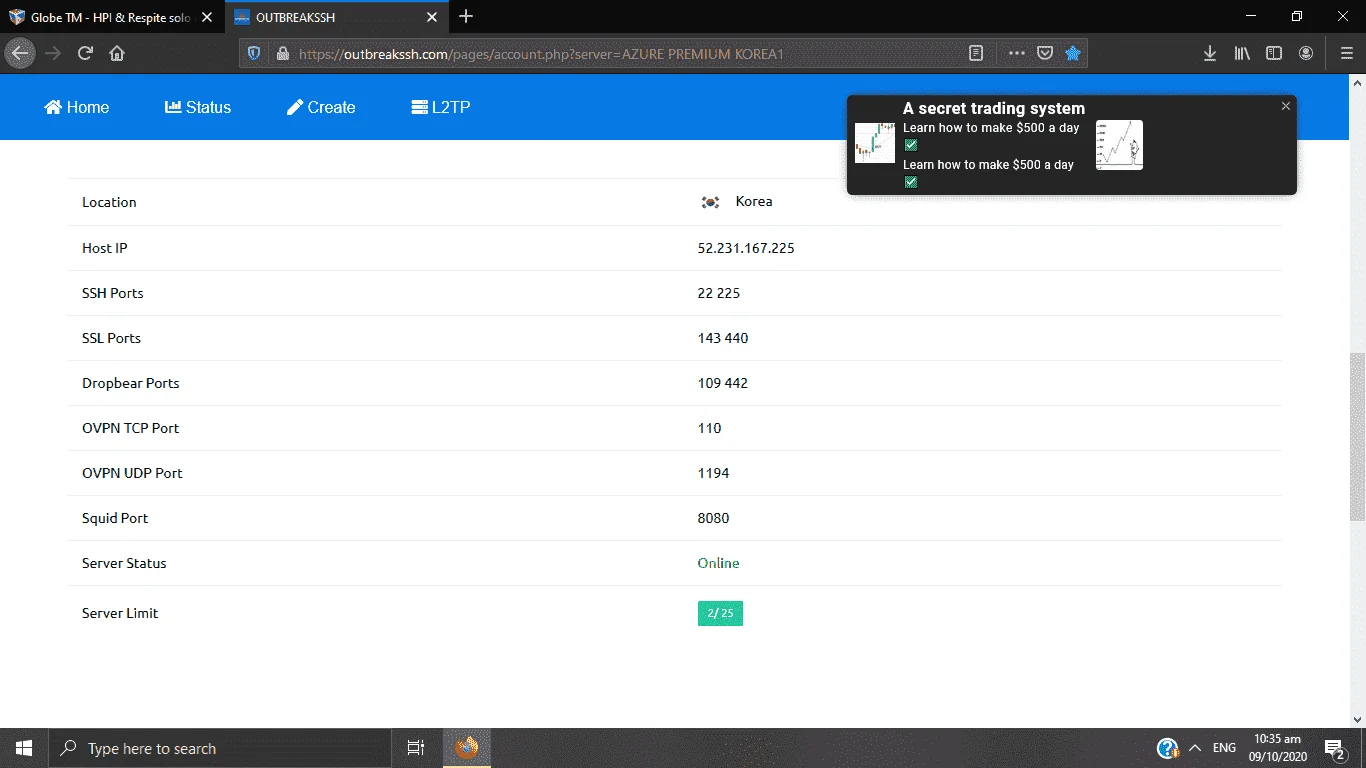Click the Squid Port value 8080

(714, 518)
